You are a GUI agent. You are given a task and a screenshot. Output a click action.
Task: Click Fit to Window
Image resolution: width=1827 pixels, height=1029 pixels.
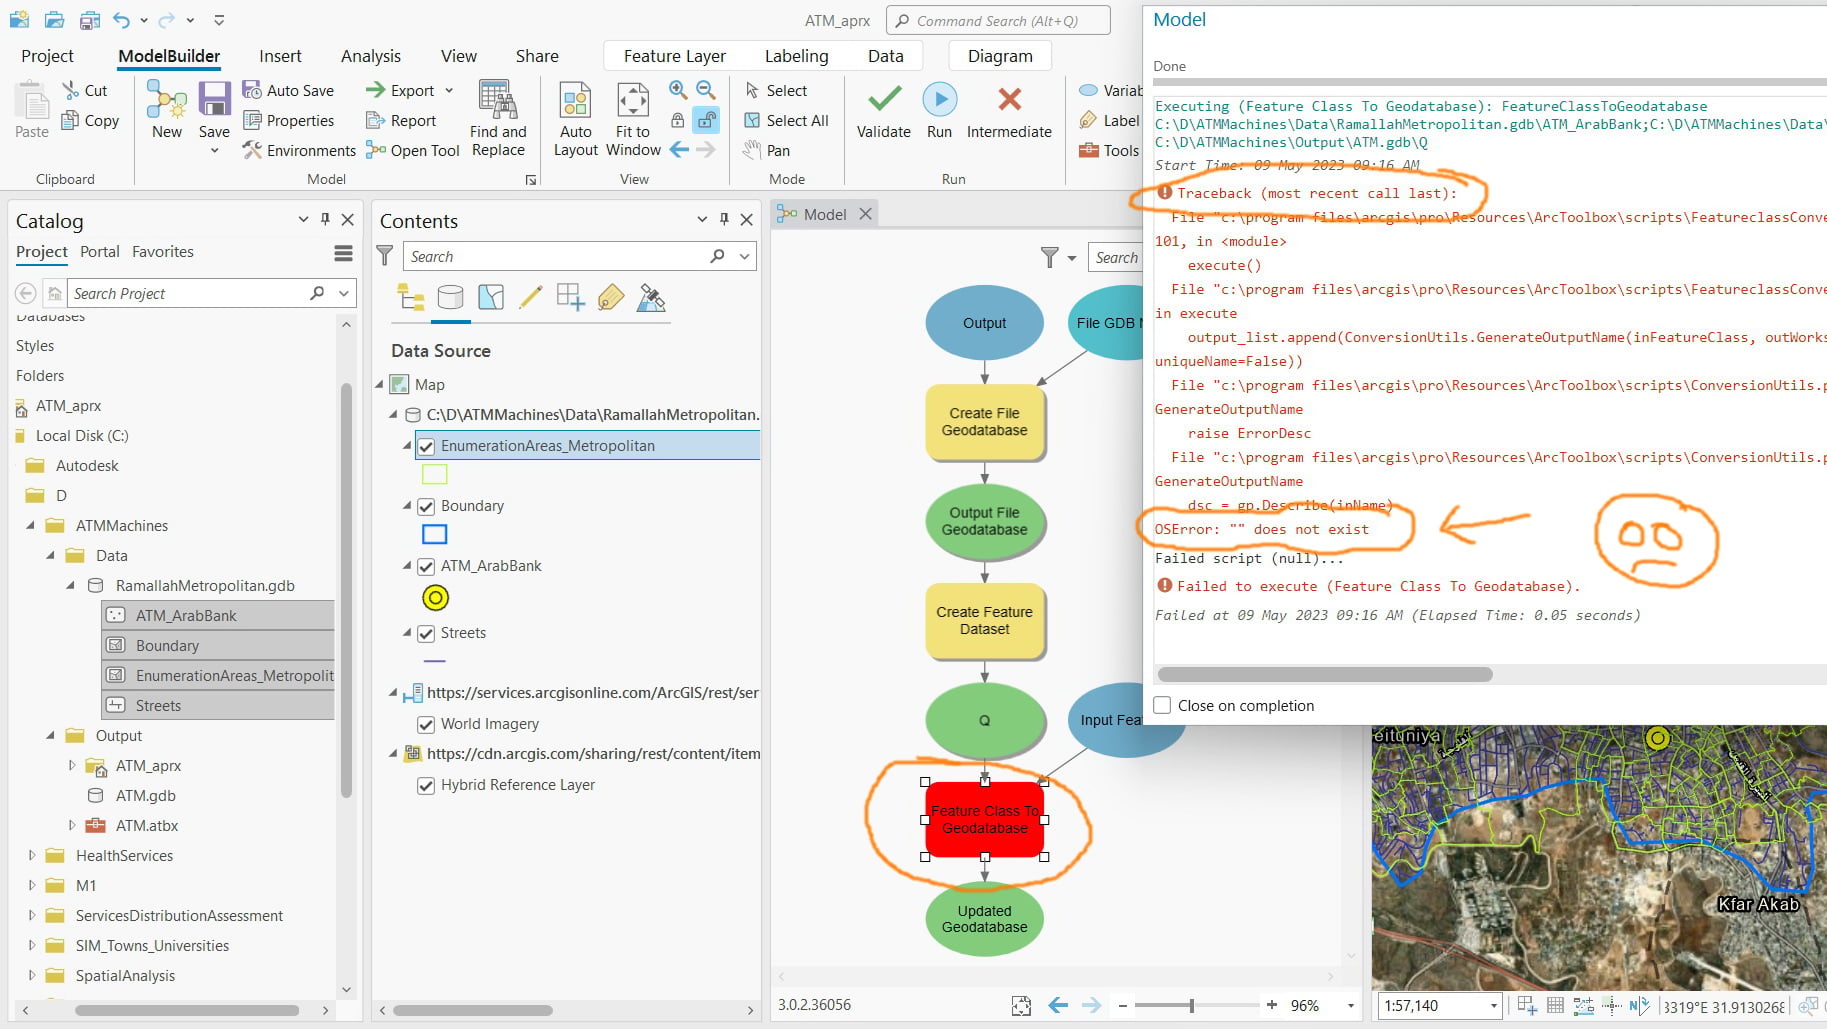tap(633, 119)
